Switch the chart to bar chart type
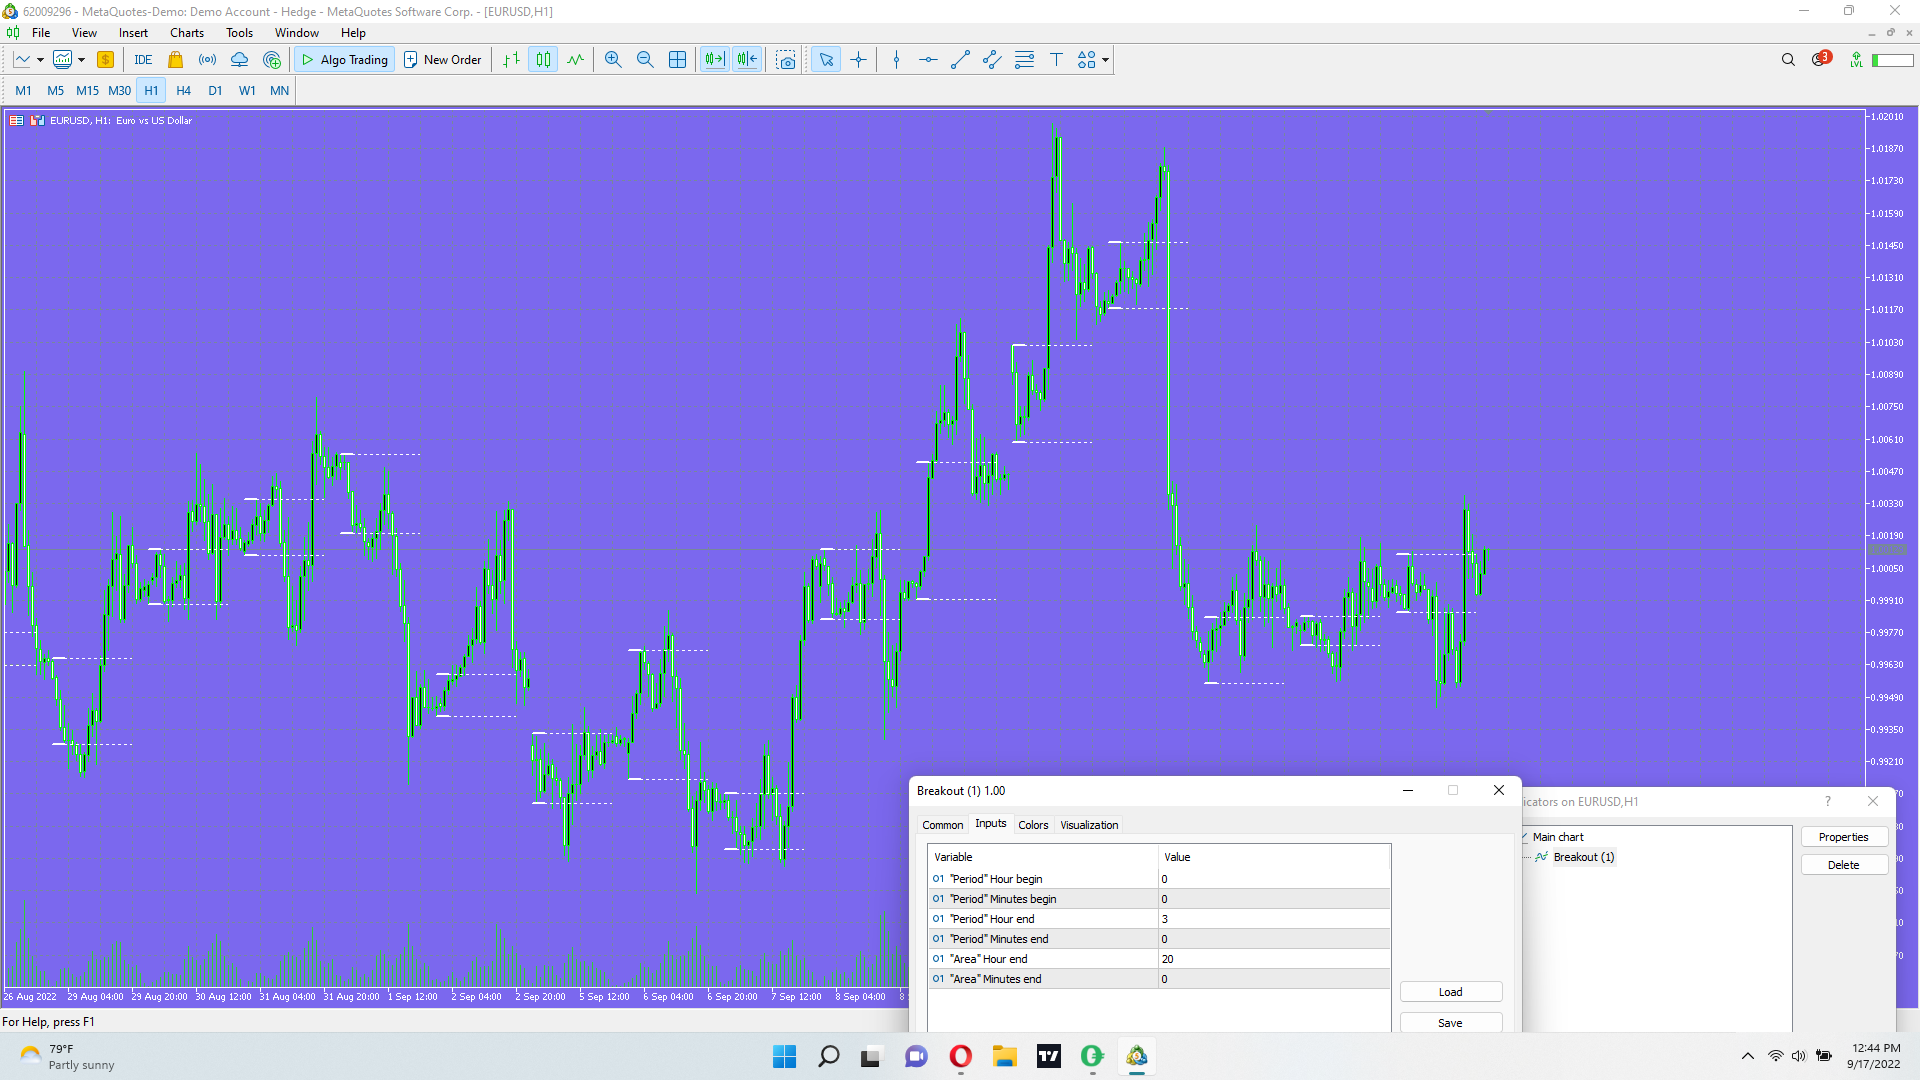The image size is (1920, 1080). pyautogui.click(x=511, y=60)
